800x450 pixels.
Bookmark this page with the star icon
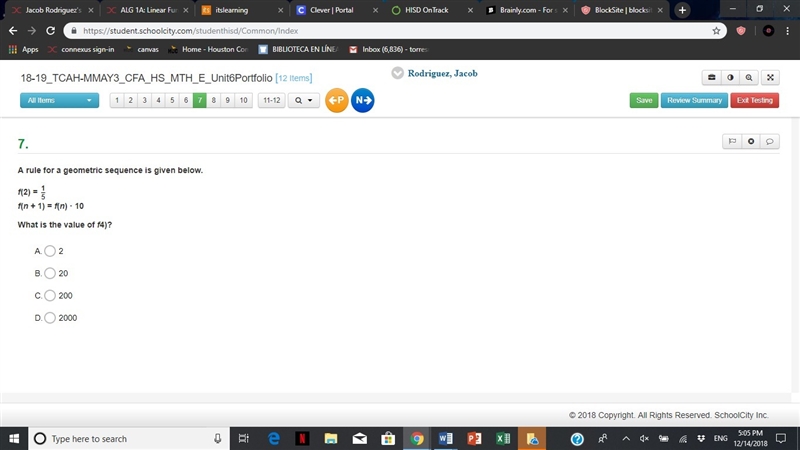[716, 31]
